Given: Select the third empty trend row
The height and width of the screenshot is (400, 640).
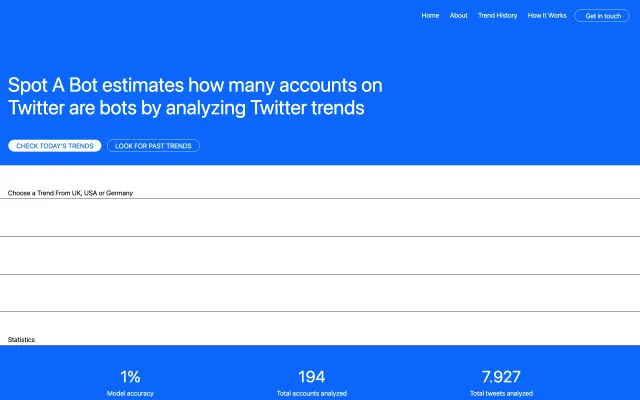Looking at the screenshot, I should point(320,293).
